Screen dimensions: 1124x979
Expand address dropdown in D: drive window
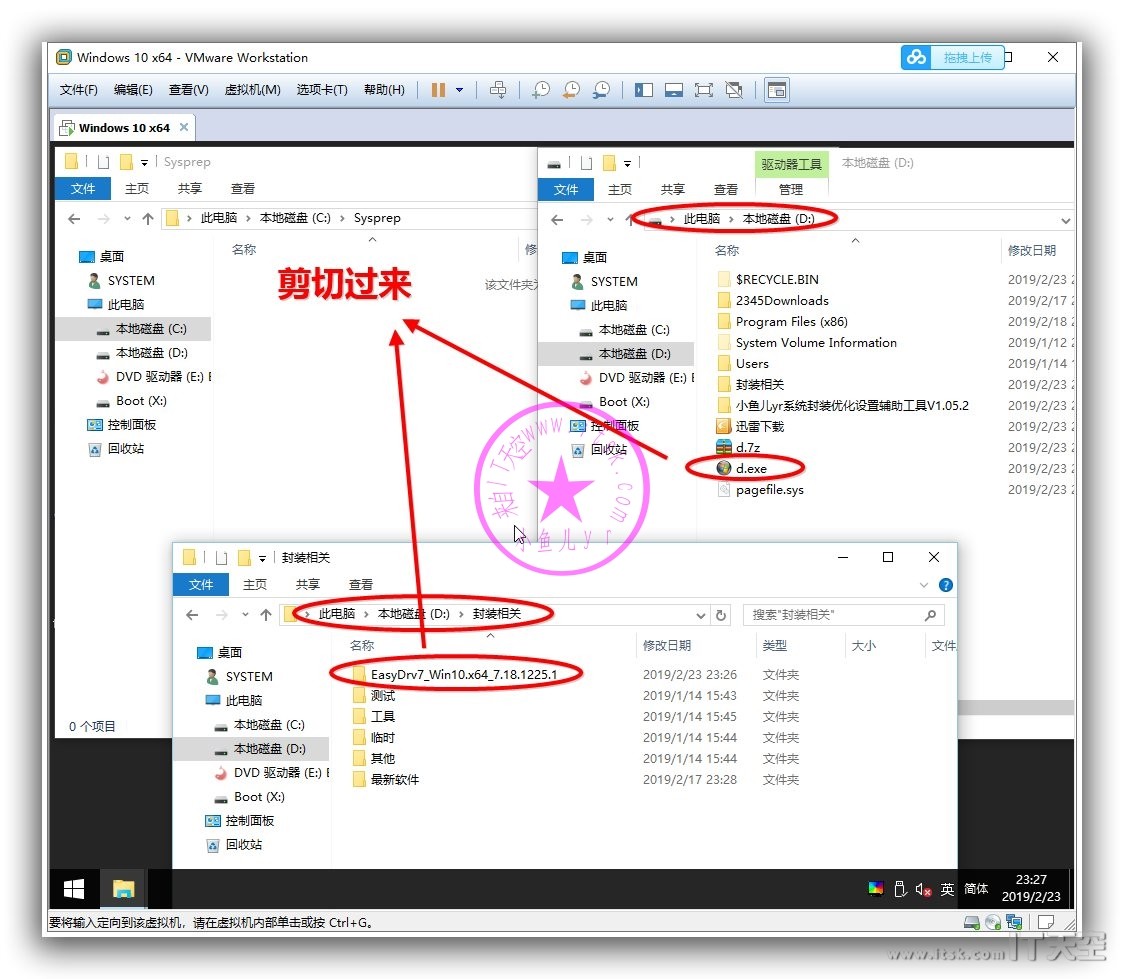point(1065,220)
